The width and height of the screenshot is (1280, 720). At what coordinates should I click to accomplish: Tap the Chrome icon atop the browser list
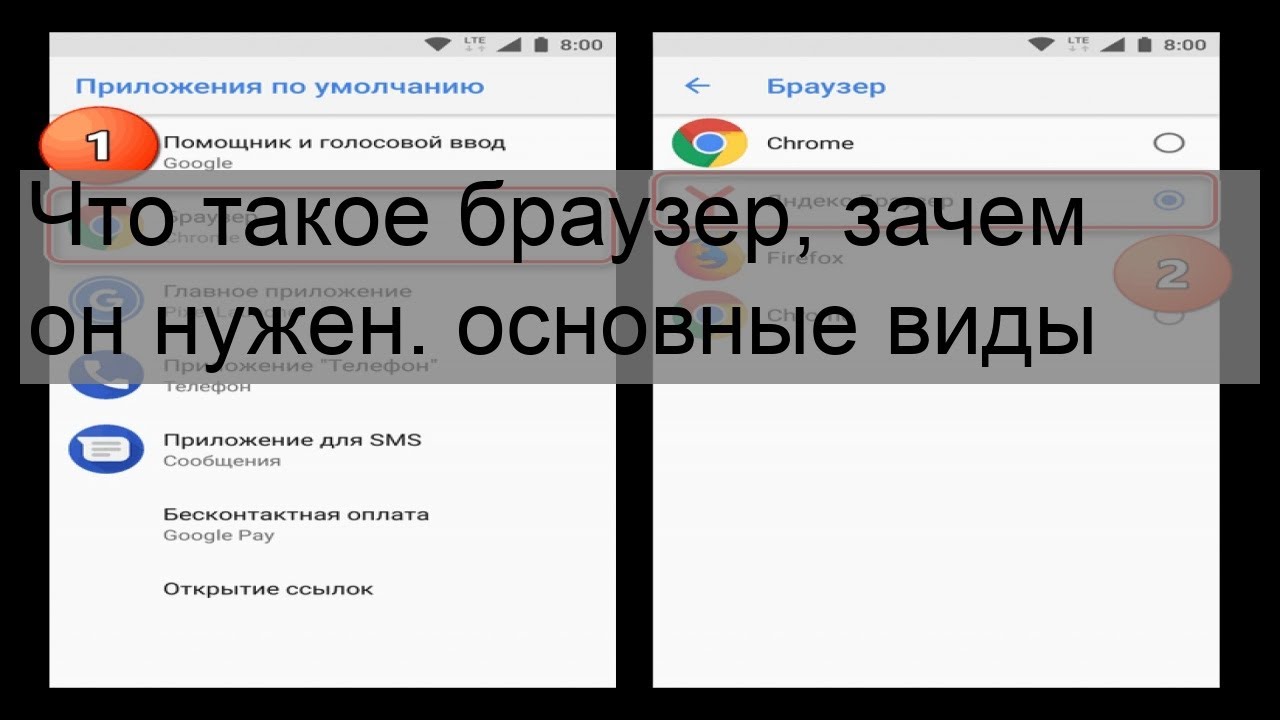click(709, 143)
